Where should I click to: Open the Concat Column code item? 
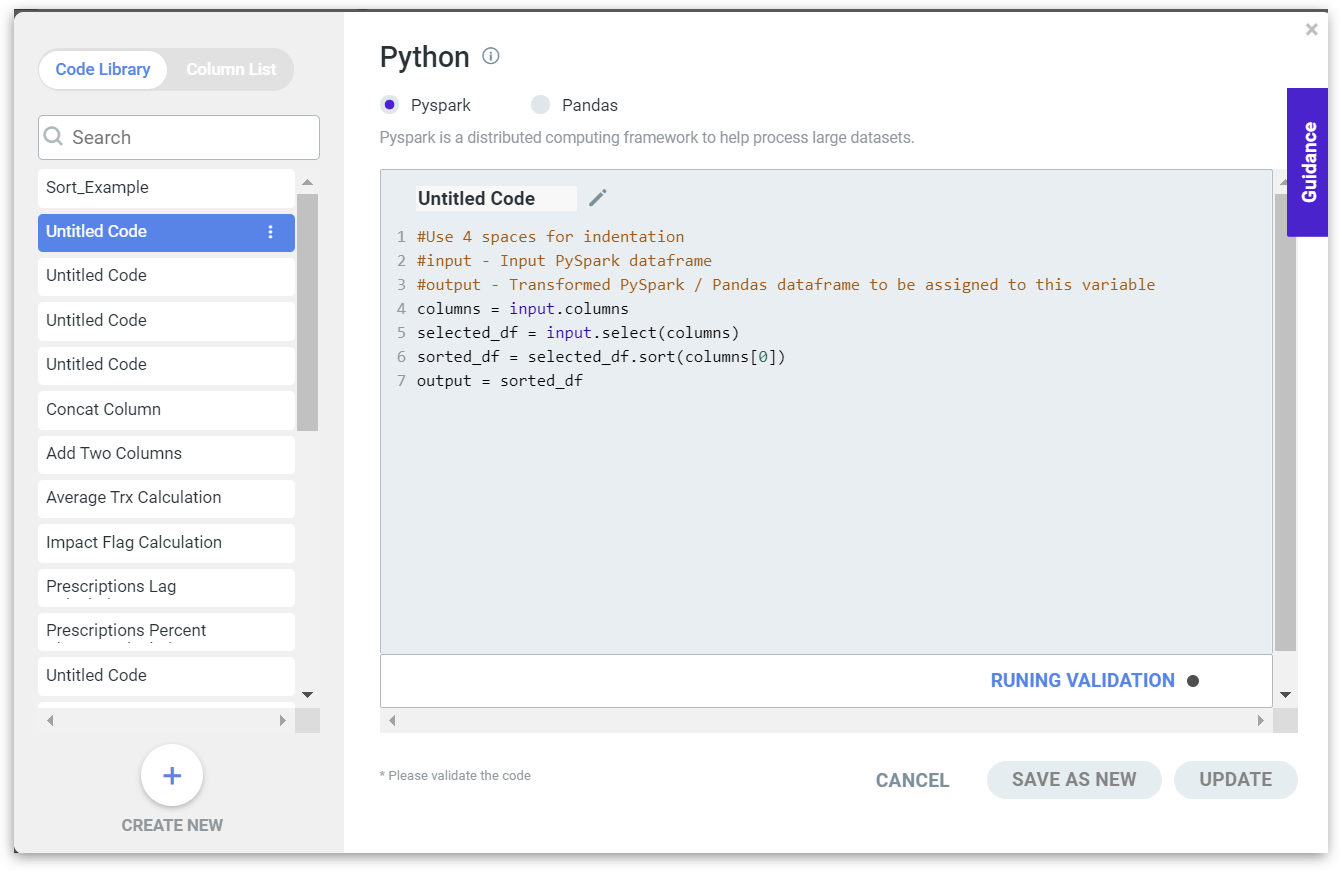pos(166,410)
